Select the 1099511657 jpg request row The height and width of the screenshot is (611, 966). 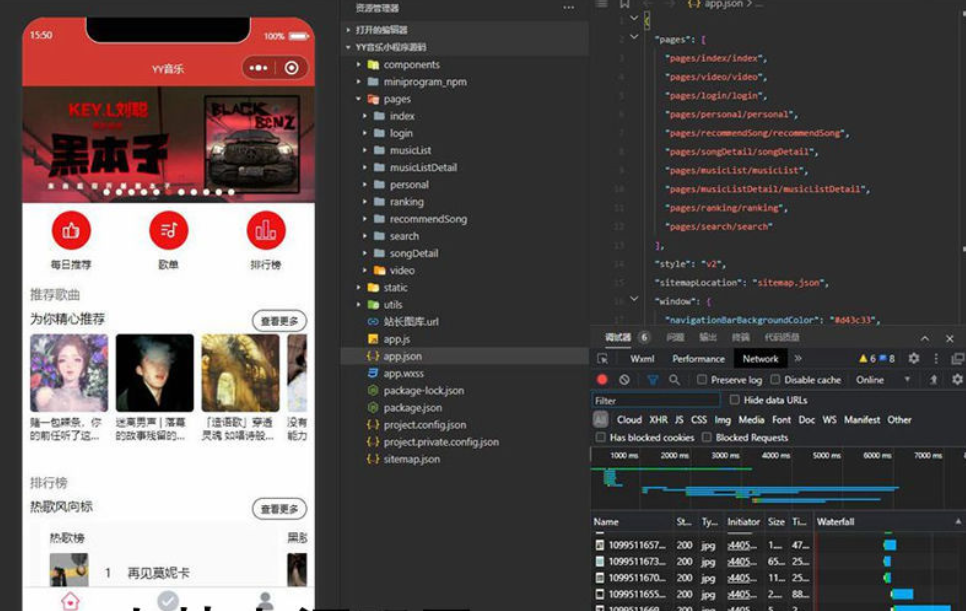pyautogui.click(x=701, y=545)
